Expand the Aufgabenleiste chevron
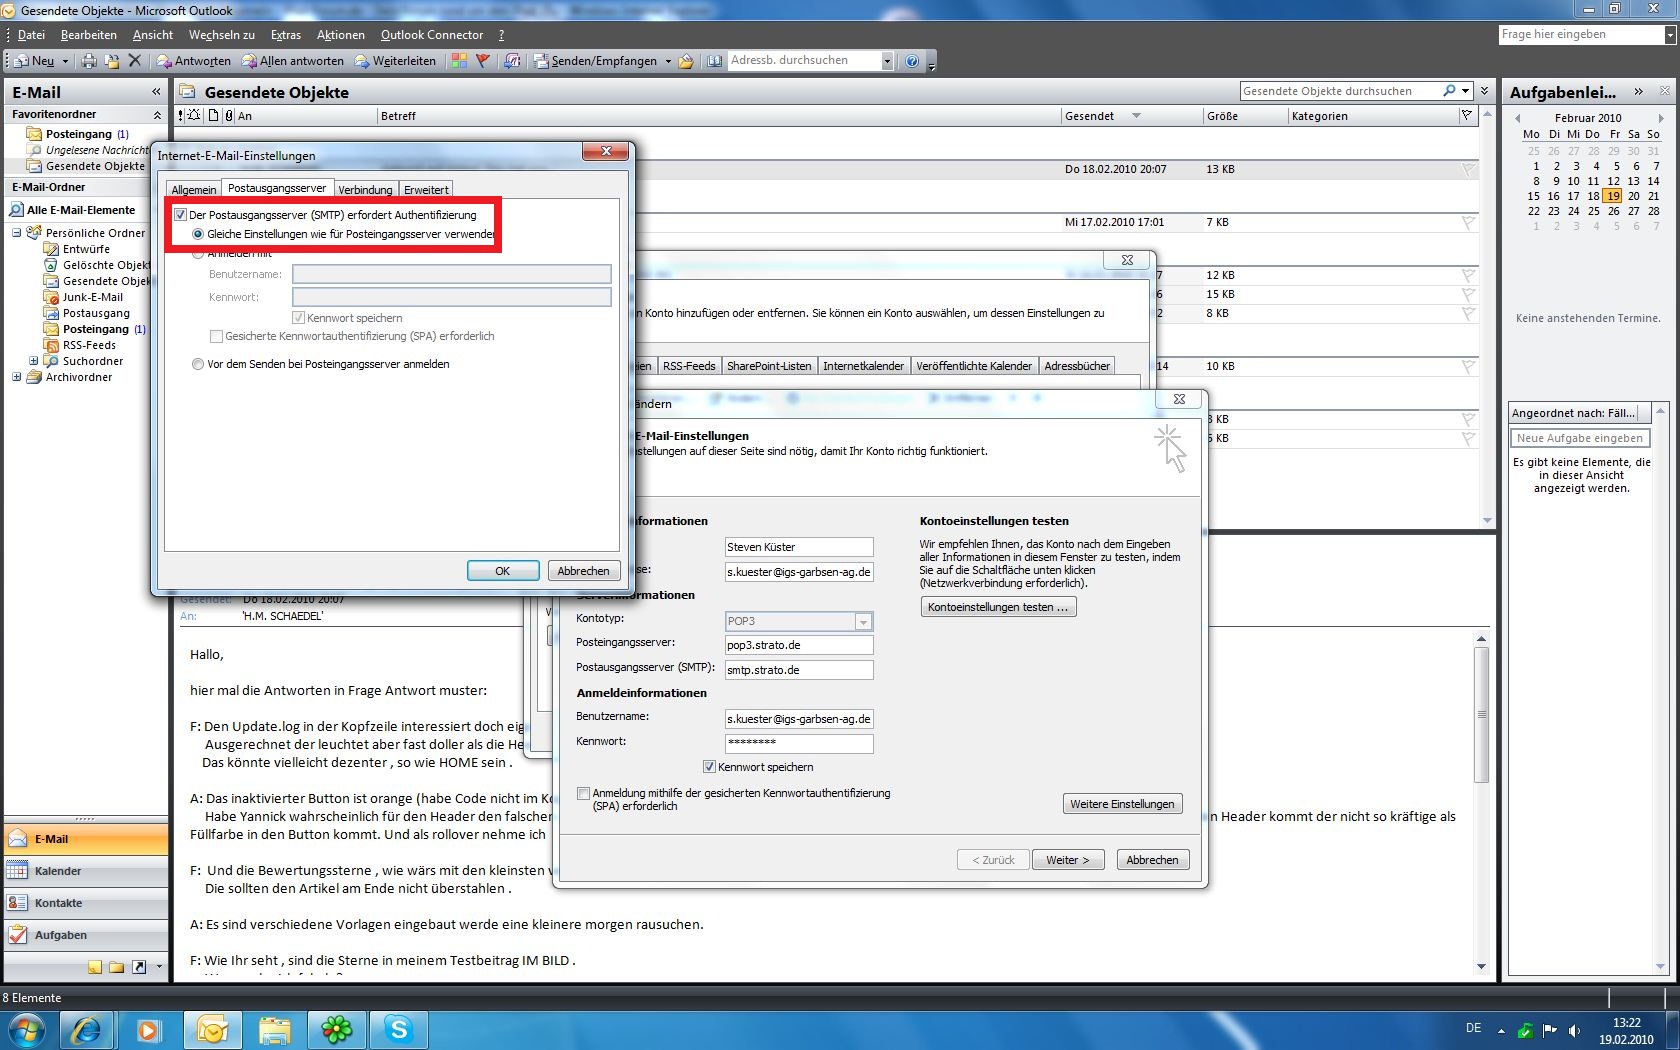1680x1050 pixels. (1638, 92)
